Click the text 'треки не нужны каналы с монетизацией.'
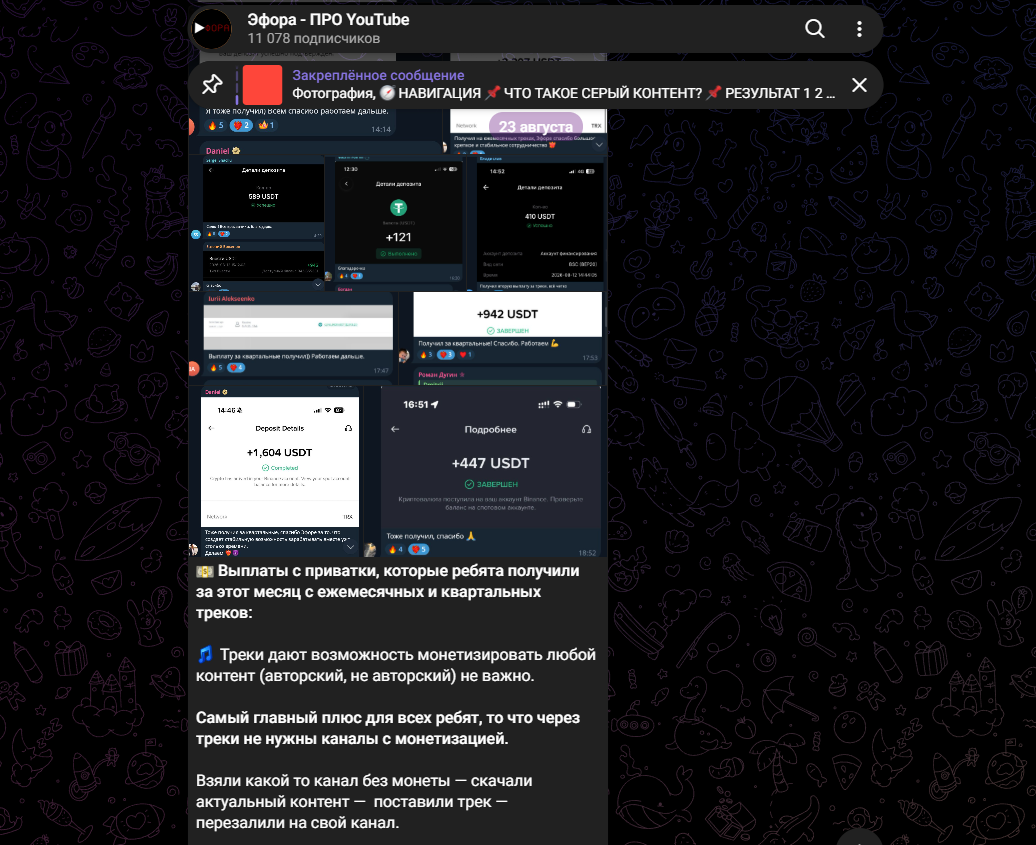The image size is (1036, 845). 352,739
